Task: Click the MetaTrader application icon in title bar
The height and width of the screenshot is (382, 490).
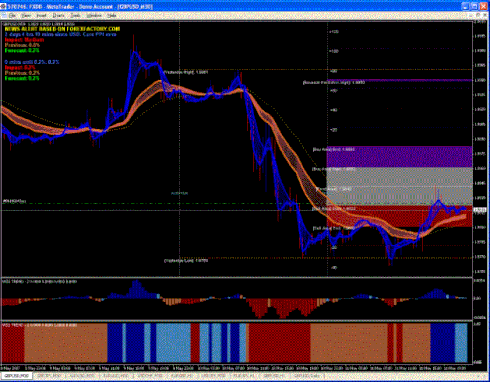Action: [x=3, y=6]
